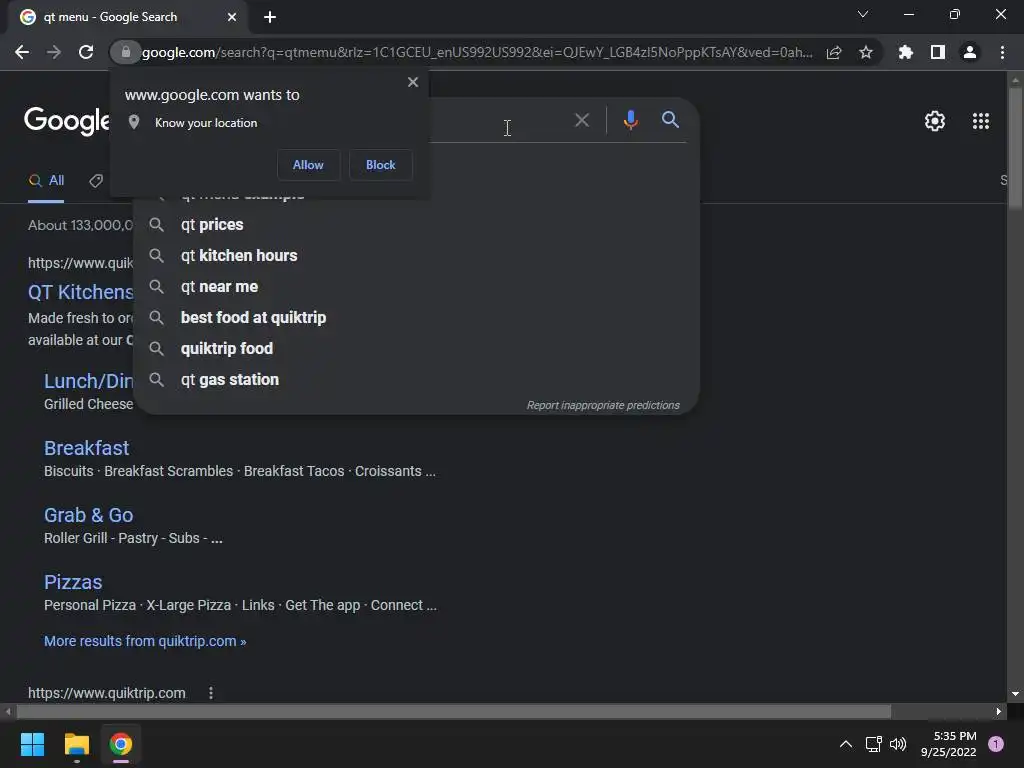View more results from quiktrip.com

pos(145,641)
